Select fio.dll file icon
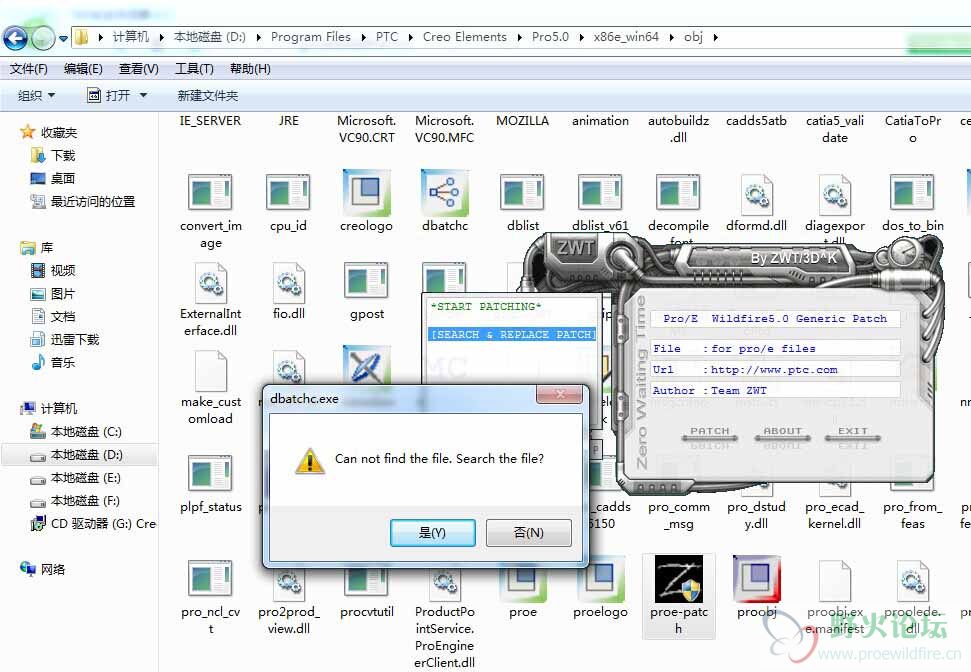971x672 pixels. (288, 282)
